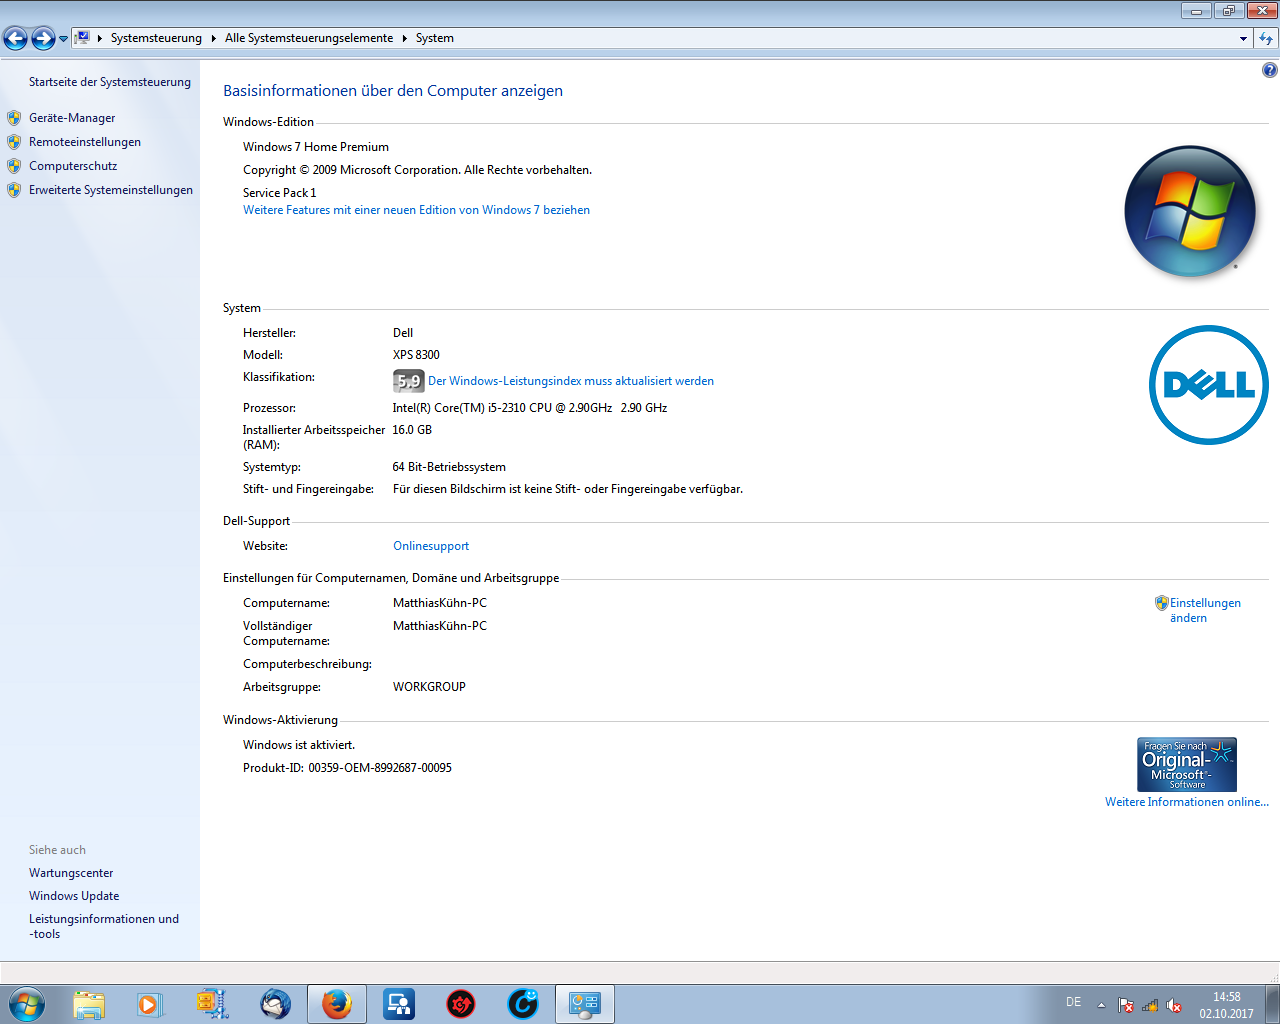Open Computerschutz settings
The height and width of the screenshot is (1024, 1280).
point(73,166)
